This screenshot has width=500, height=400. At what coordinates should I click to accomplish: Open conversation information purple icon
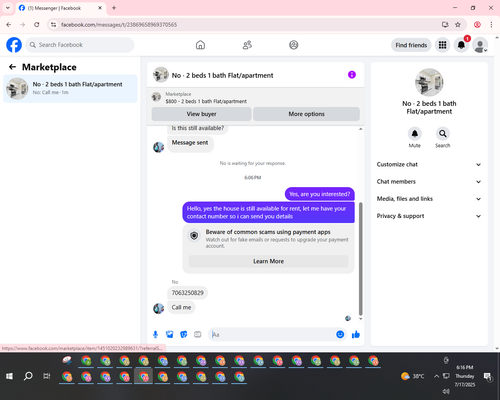pos(352,75)
